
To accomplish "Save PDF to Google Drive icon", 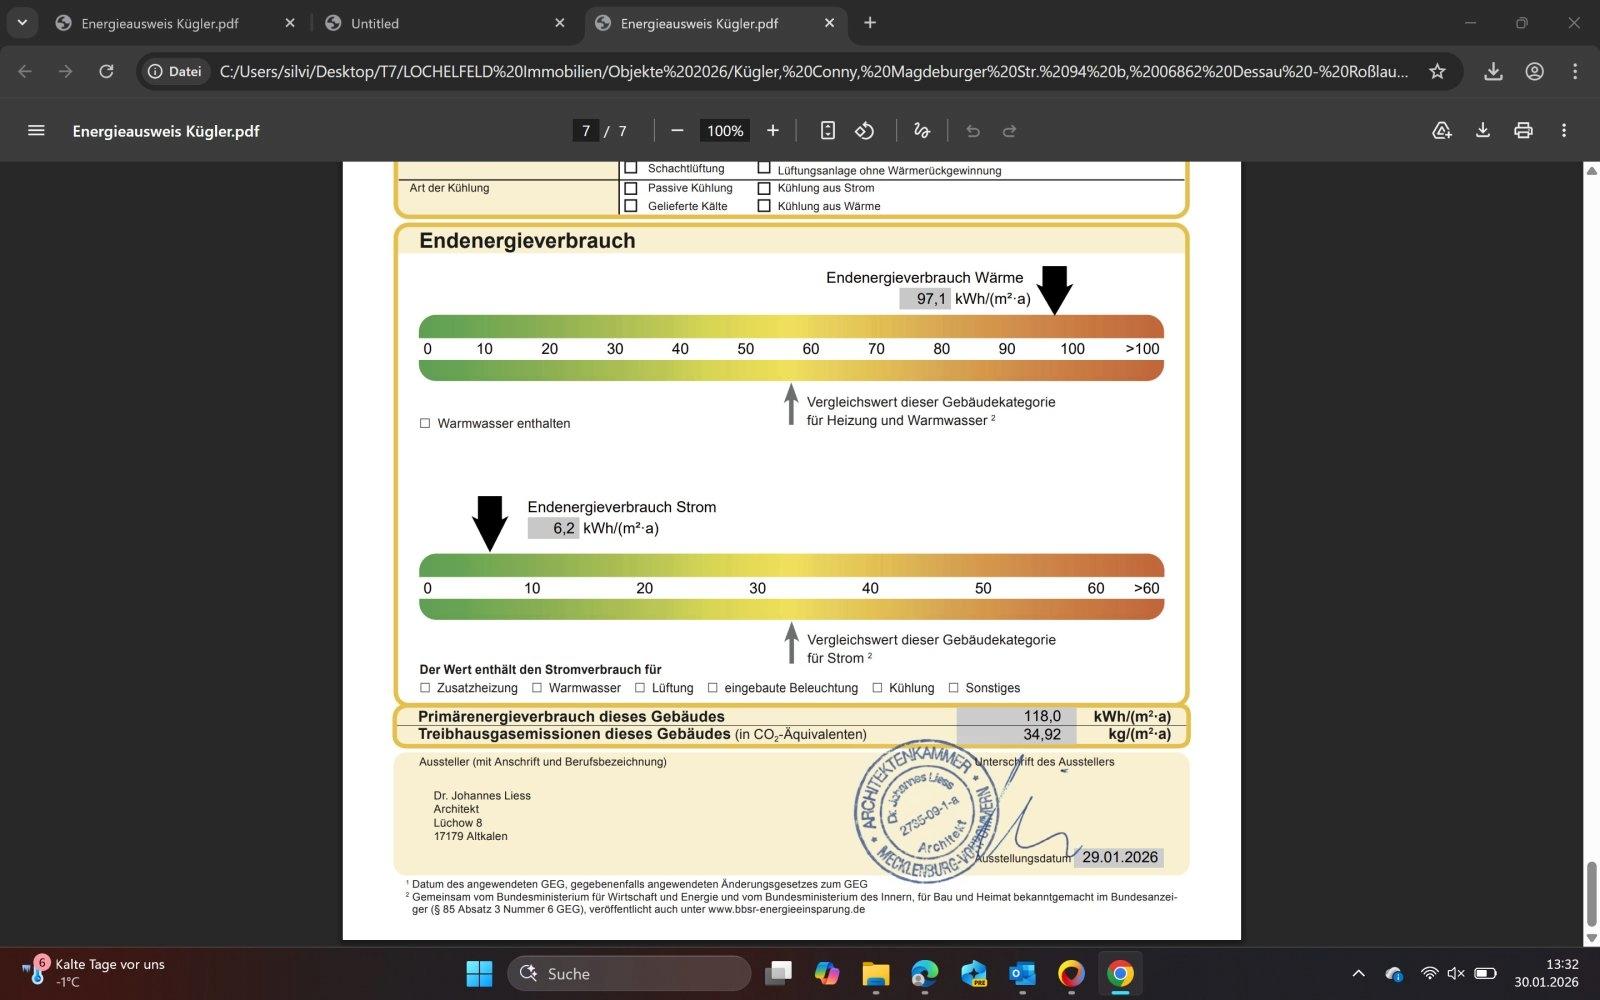I will click(1441, 131).
